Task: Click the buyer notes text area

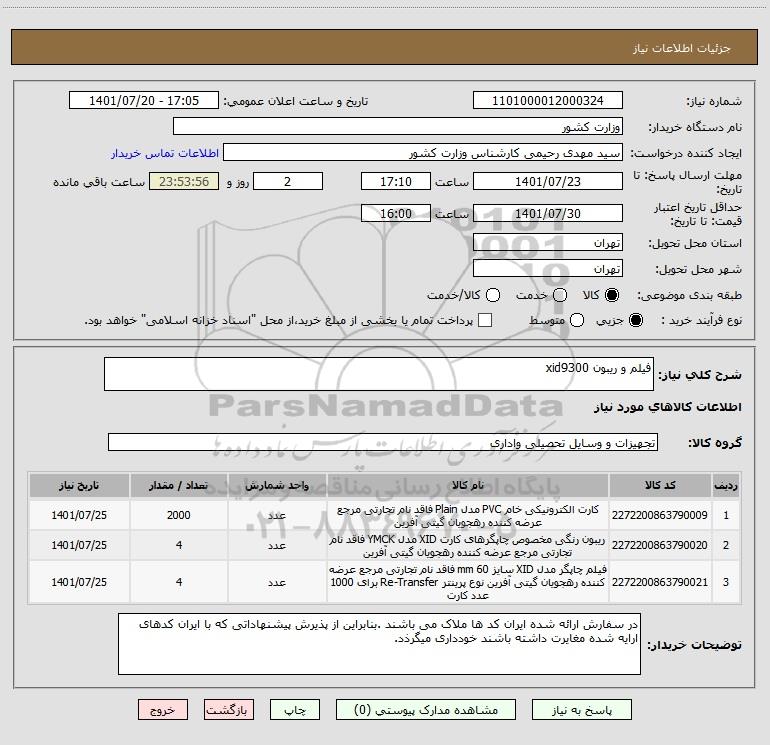Action: (x=379, y=643)
